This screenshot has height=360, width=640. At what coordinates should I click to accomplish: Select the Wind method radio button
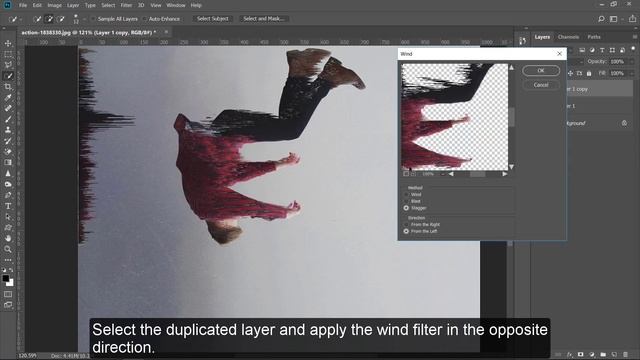406,195
